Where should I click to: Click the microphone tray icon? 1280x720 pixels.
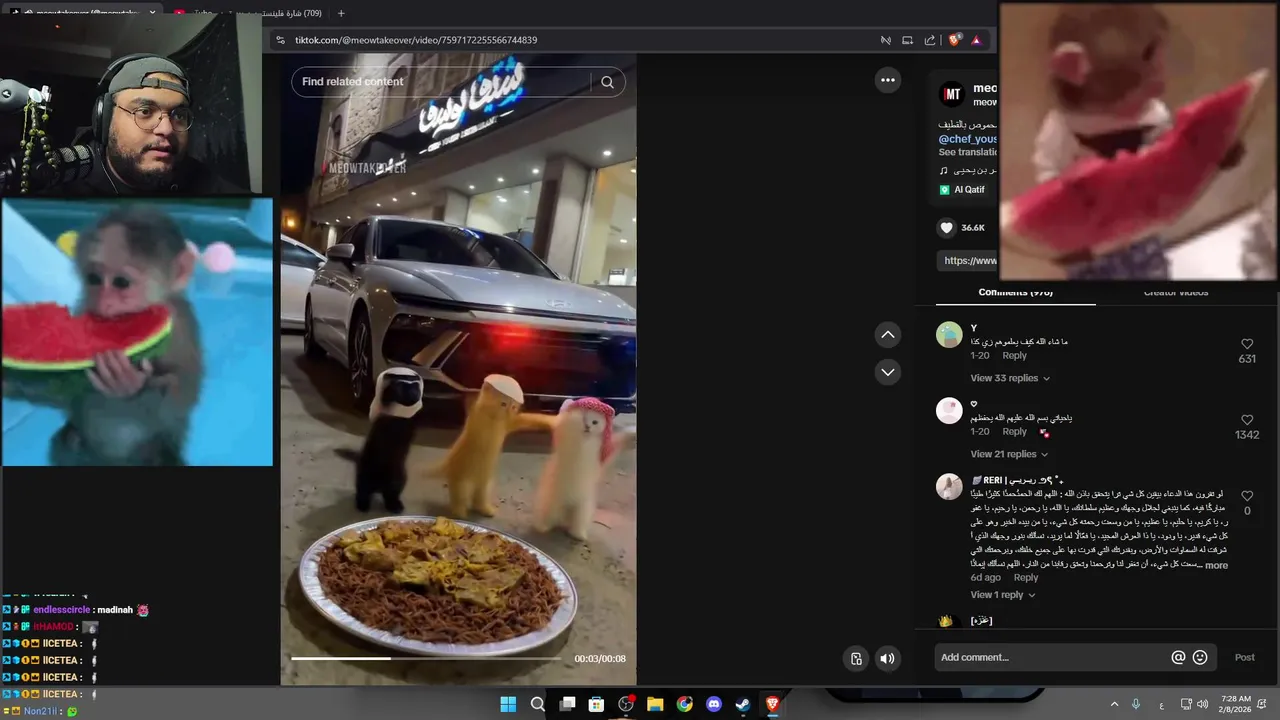(x=1136, y=704)
